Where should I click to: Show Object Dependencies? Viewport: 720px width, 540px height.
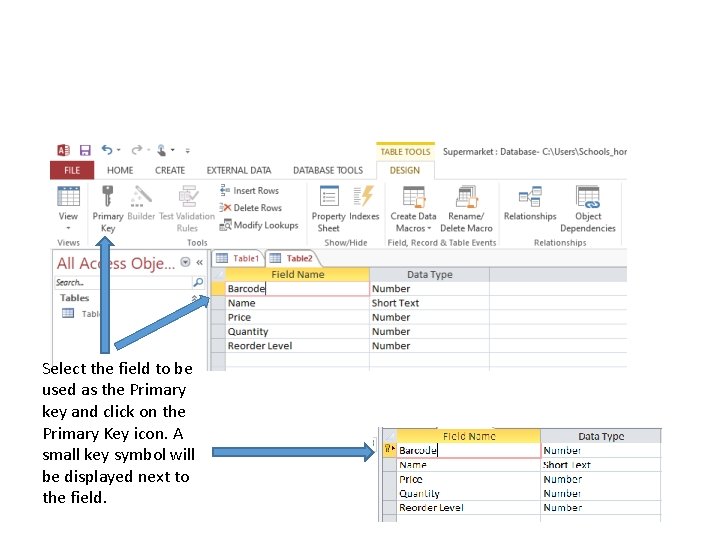pos(588,209)
